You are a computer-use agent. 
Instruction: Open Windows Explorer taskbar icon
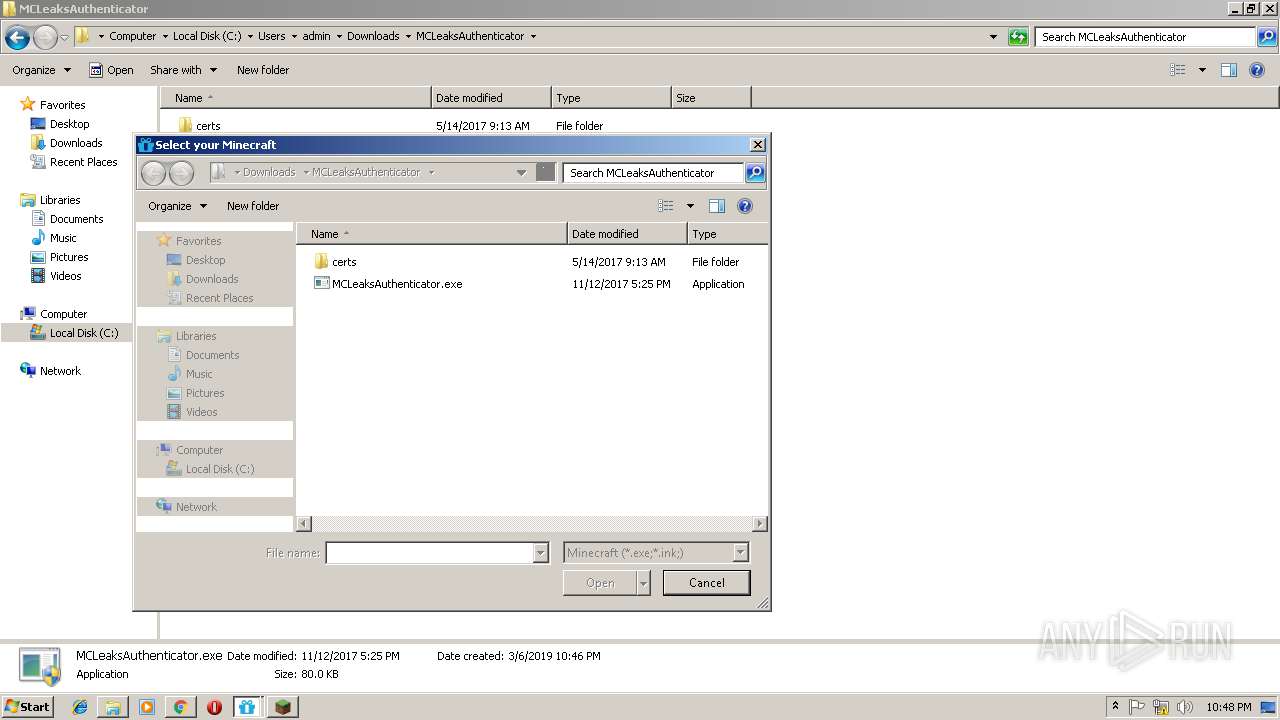[x=113, y=707]
